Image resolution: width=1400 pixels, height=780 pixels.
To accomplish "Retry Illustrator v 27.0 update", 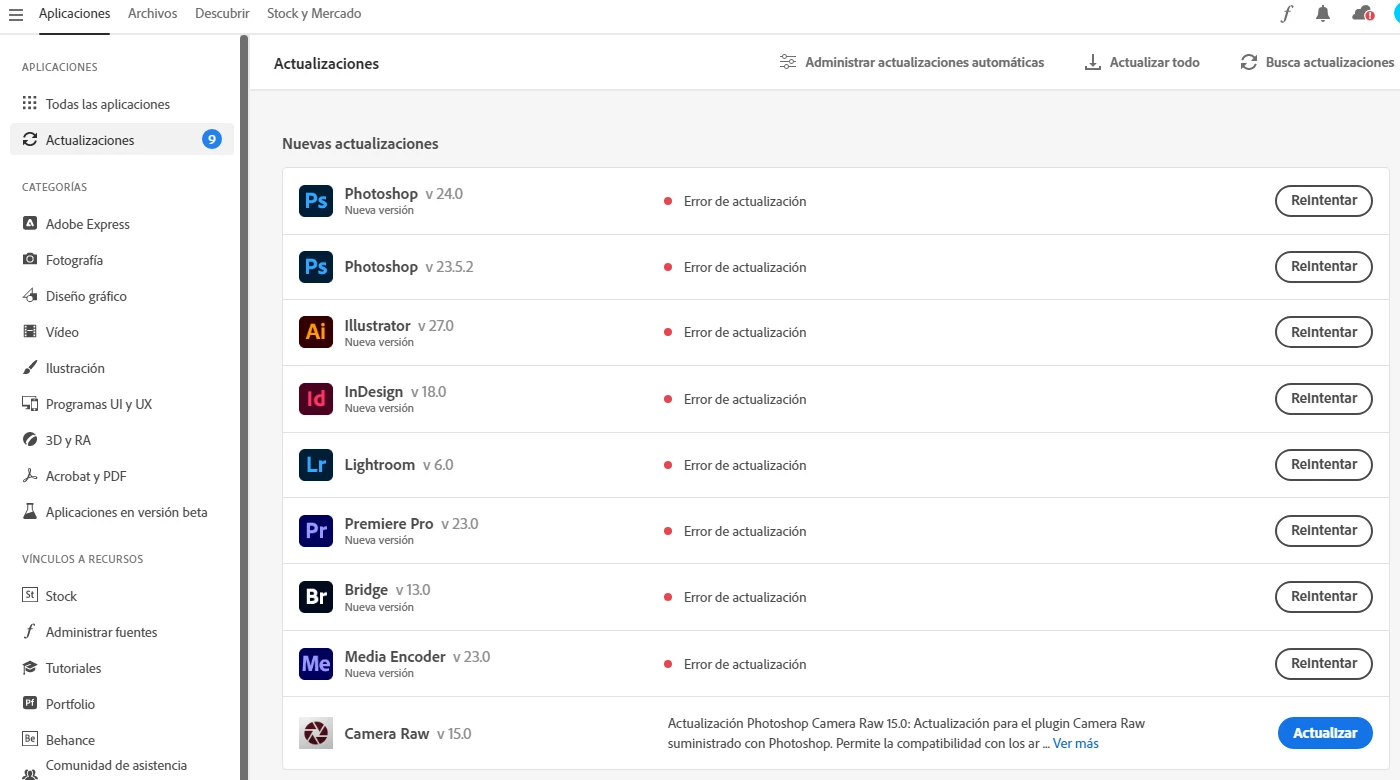I will click(x=1324, y=332).
